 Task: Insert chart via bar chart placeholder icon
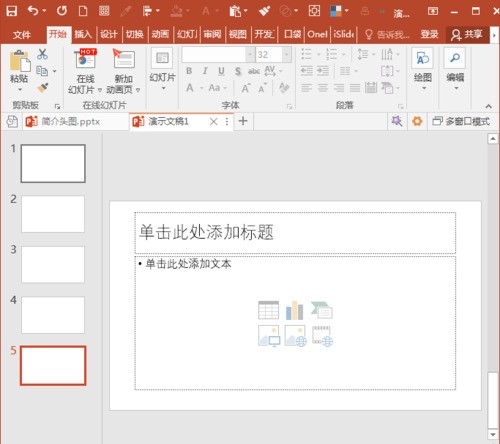click(x=295, y=310)
